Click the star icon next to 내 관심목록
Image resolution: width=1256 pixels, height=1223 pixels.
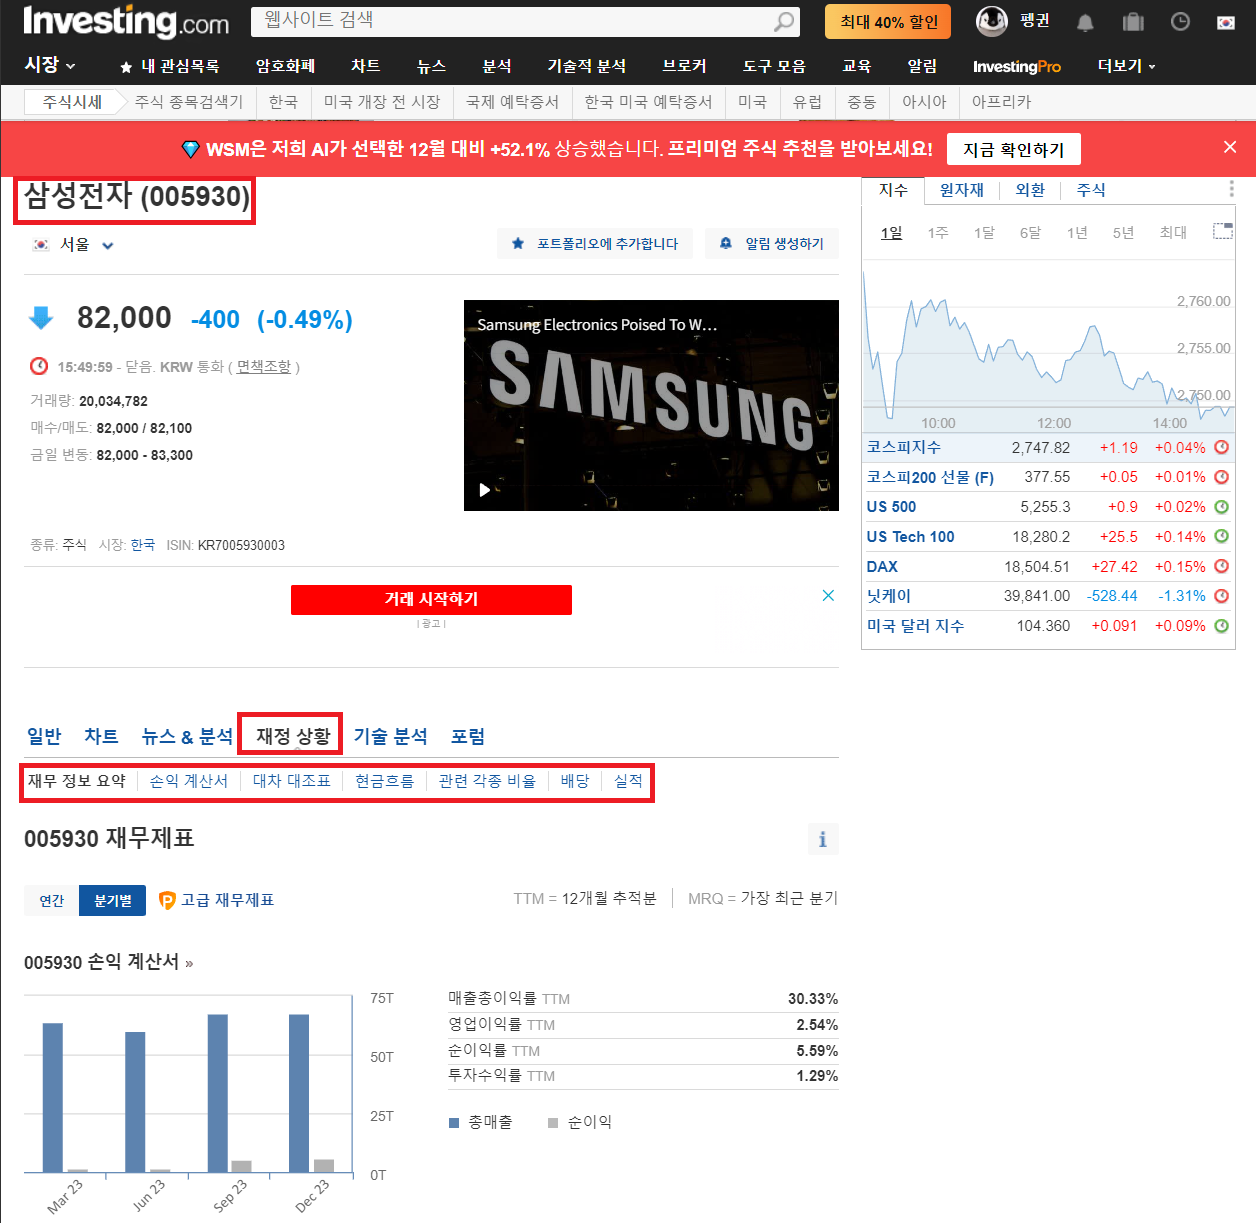pos(126,67)
